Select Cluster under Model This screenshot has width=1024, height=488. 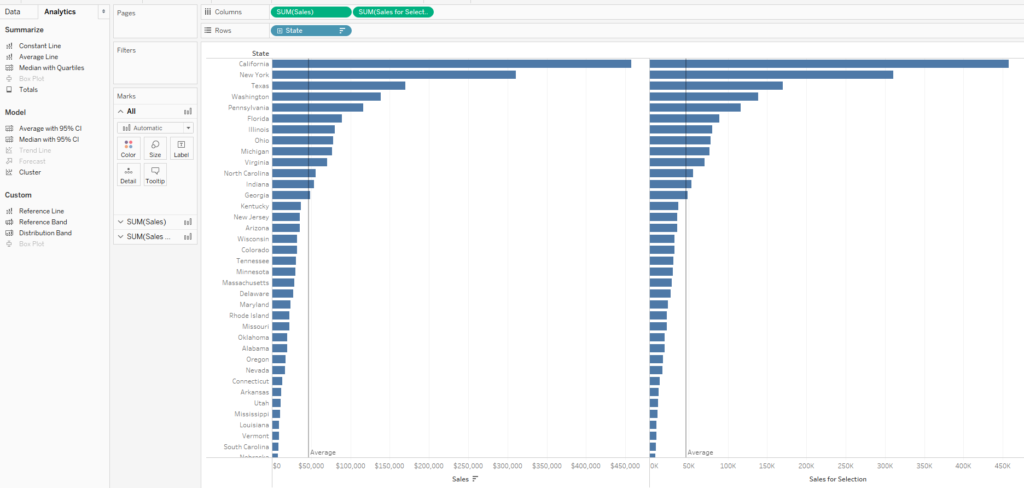click(30, 172)
